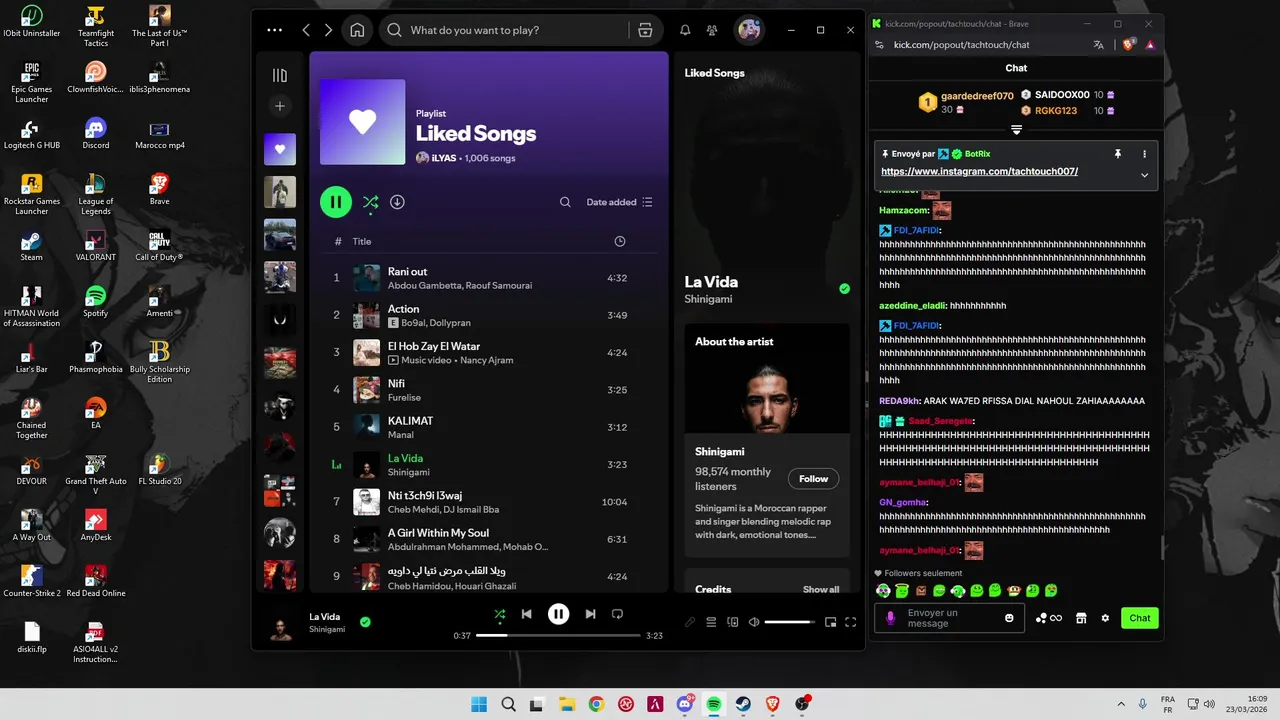Open the translate icon in Brave address bar
Image resolution: width=1280 pixels, height=720 pixels.
(1099, 45)
